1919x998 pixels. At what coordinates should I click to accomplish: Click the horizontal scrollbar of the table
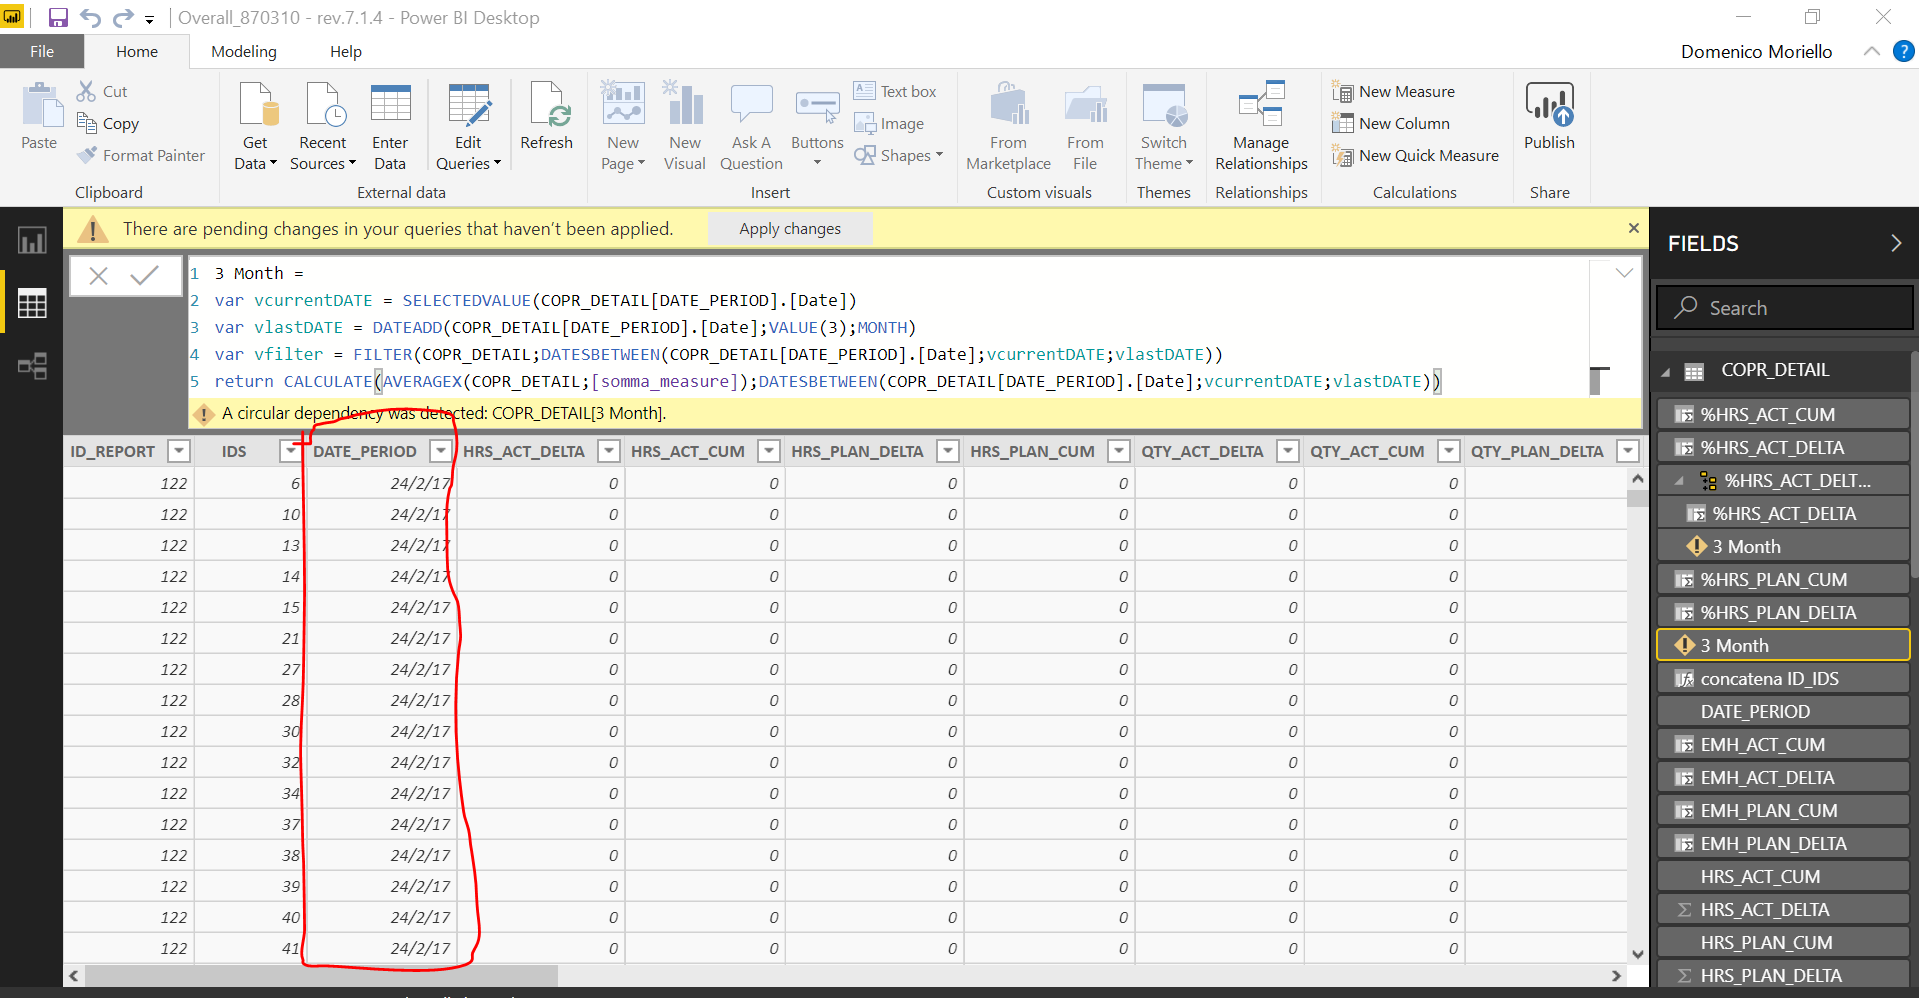click(321, 975)
